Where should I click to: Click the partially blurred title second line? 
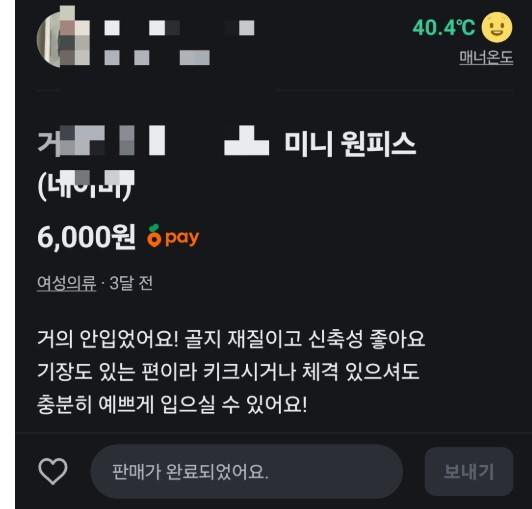tap(86, 186)
